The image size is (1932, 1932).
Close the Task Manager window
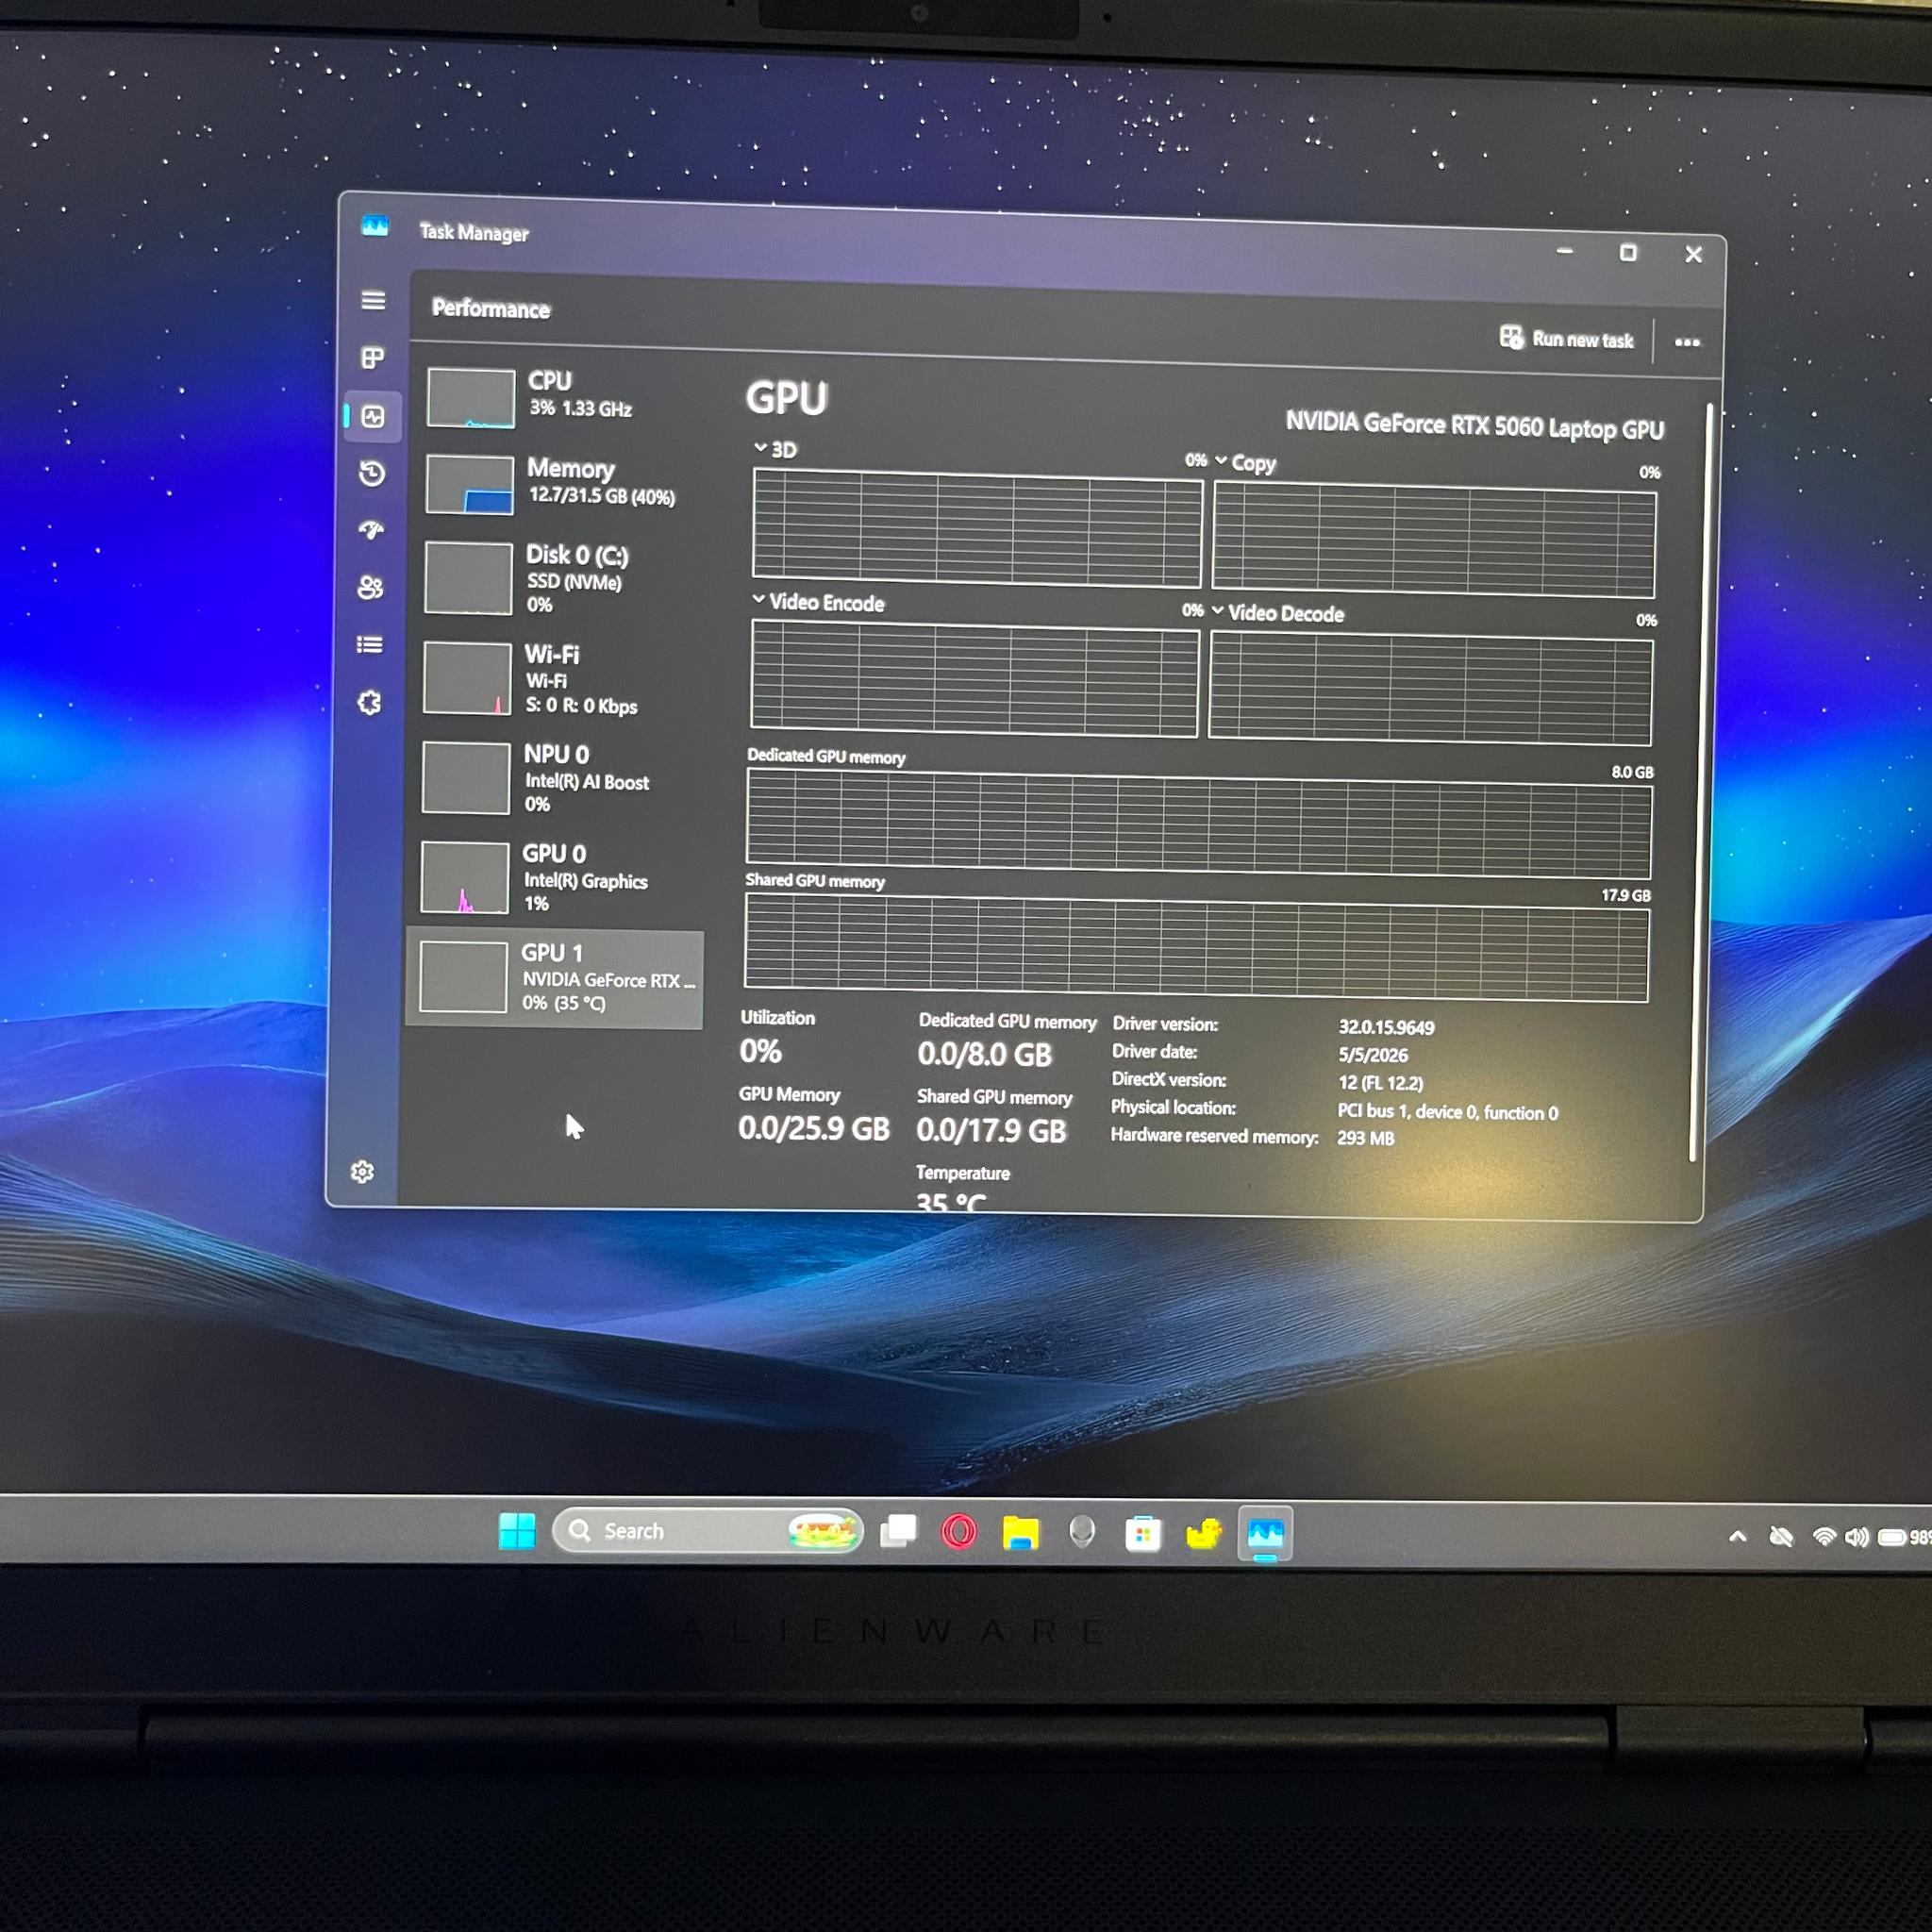[x=1693, y=255]
